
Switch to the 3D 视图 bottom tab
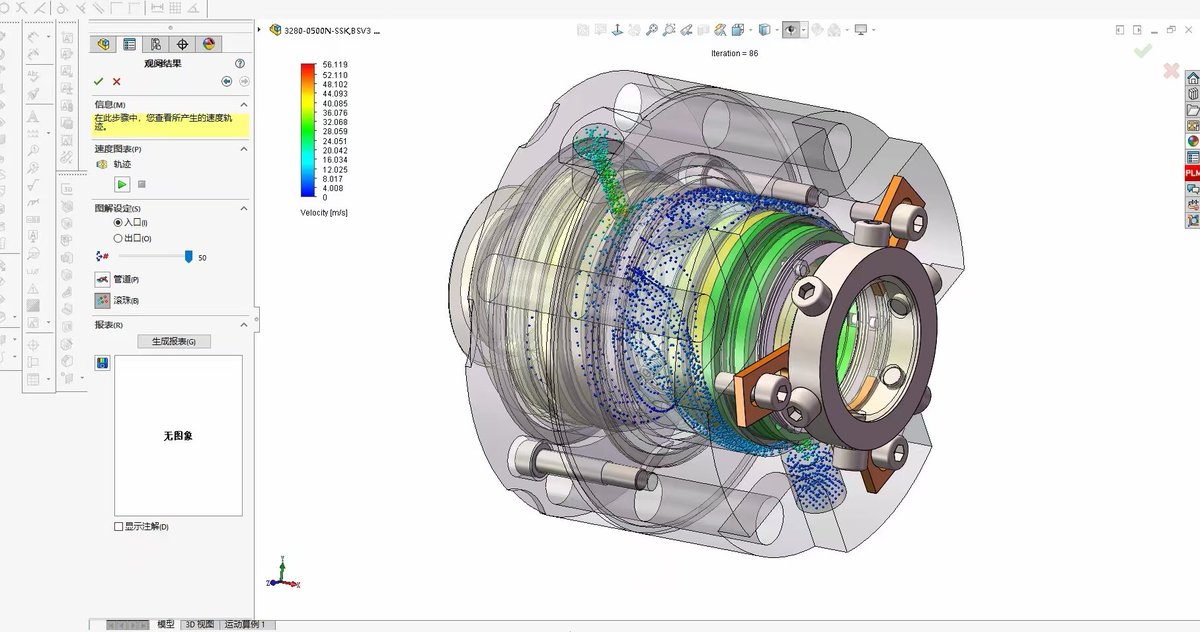click(x=199, y=625)
